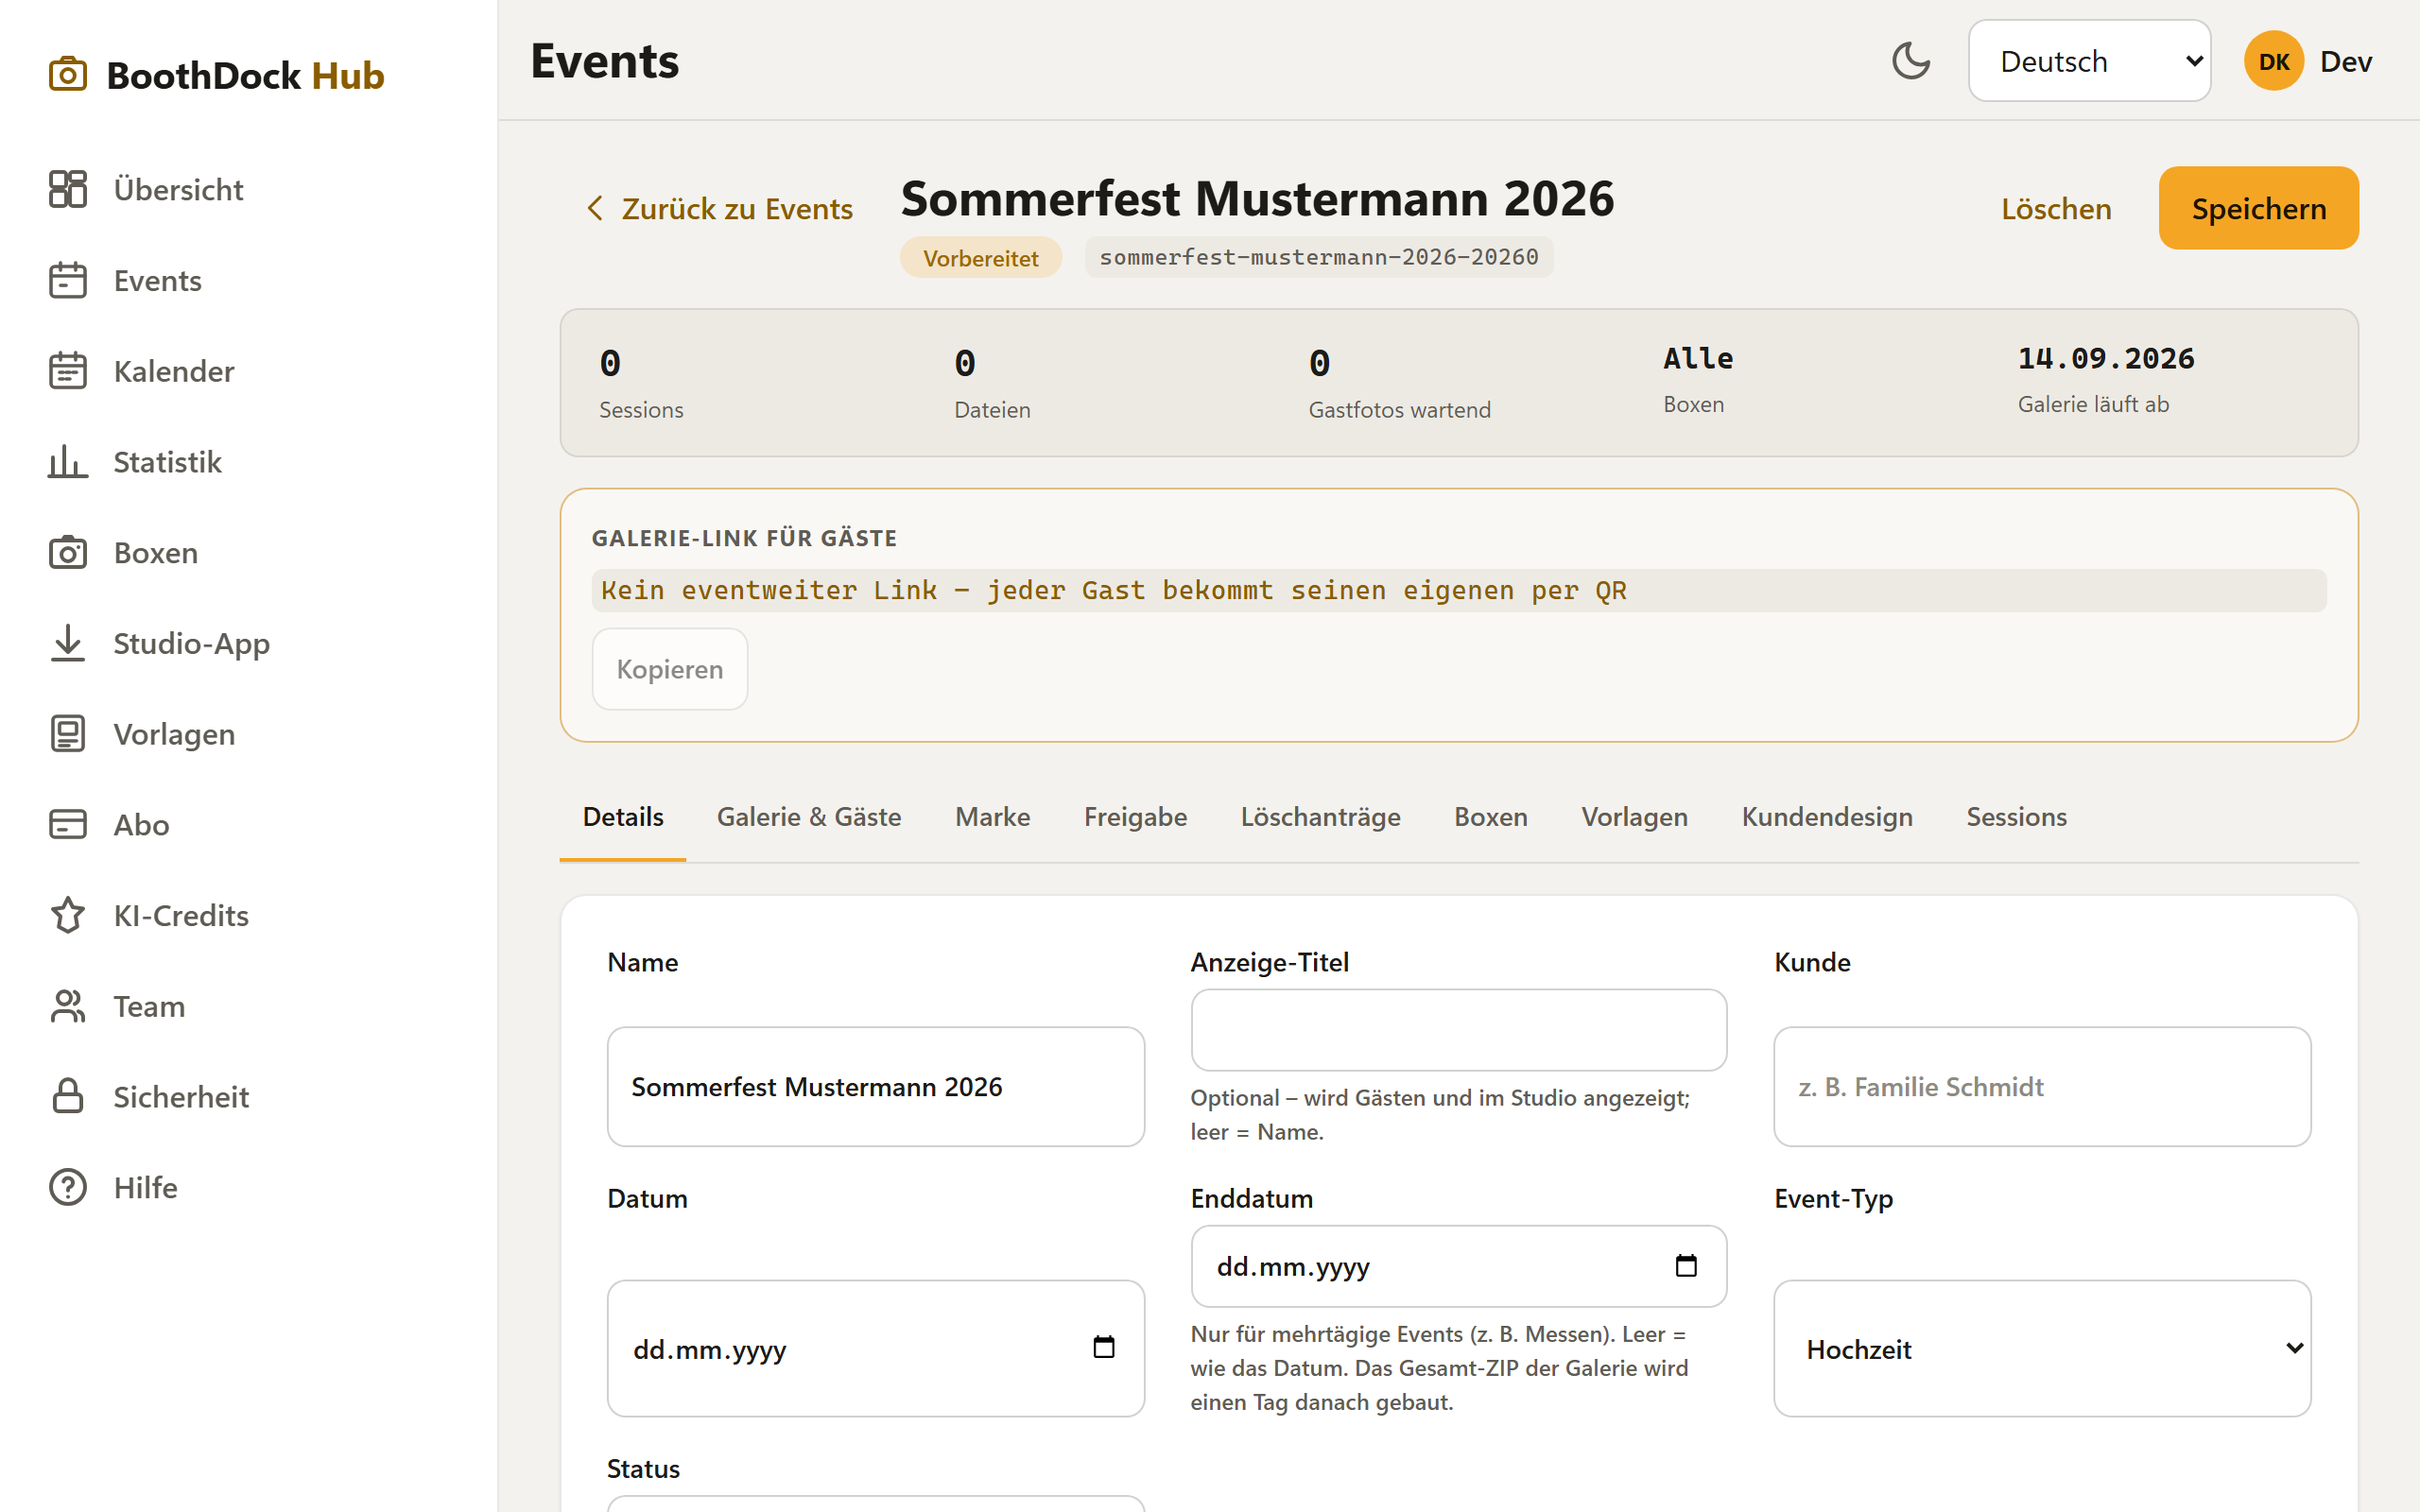This screenshot has height=1512, width=2420.
Task: Click the Löschen button
Action: 2056,209
